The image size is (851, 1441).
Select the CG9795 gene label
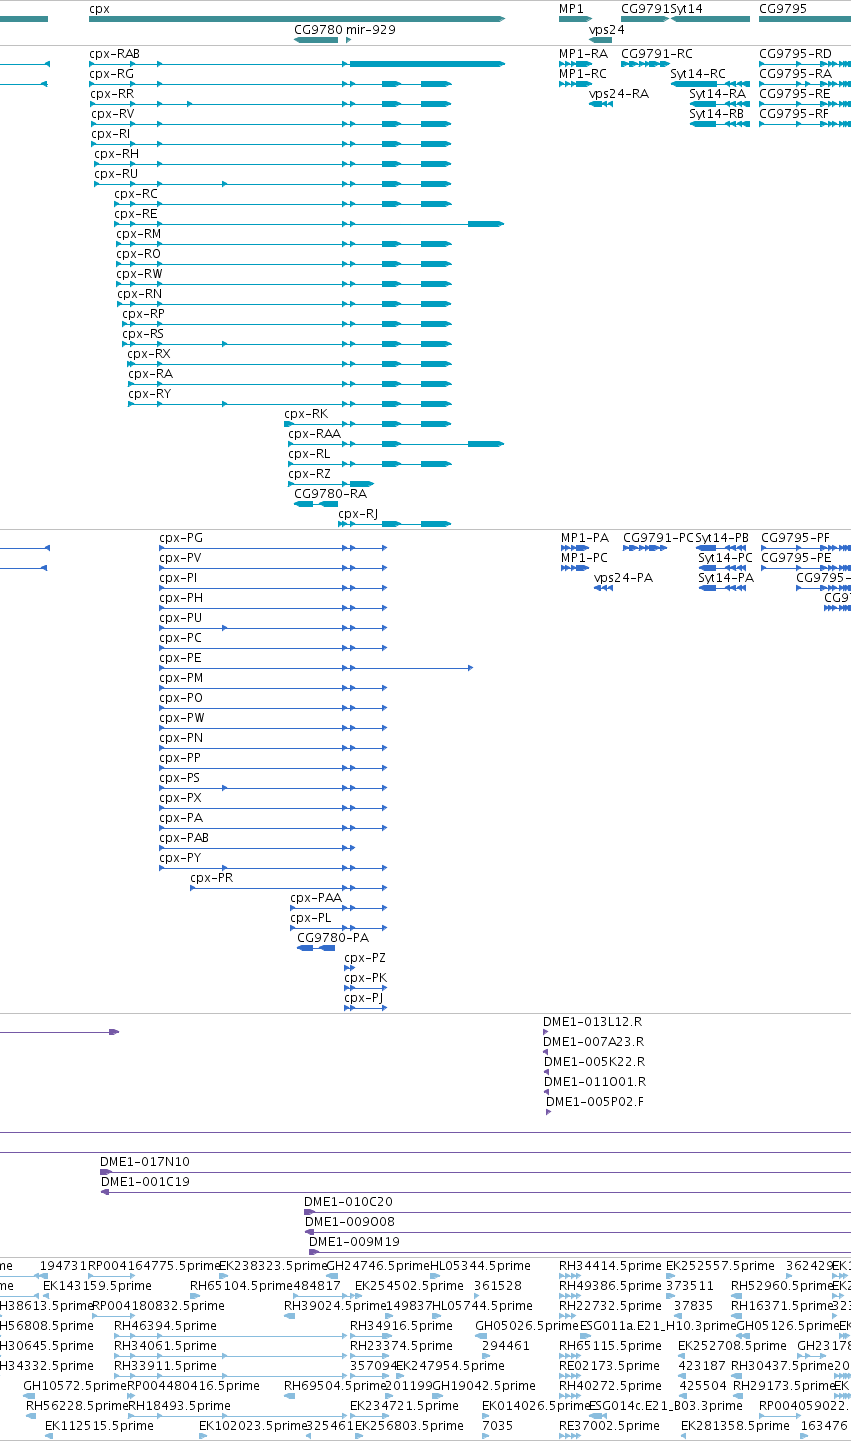(782, 8)
